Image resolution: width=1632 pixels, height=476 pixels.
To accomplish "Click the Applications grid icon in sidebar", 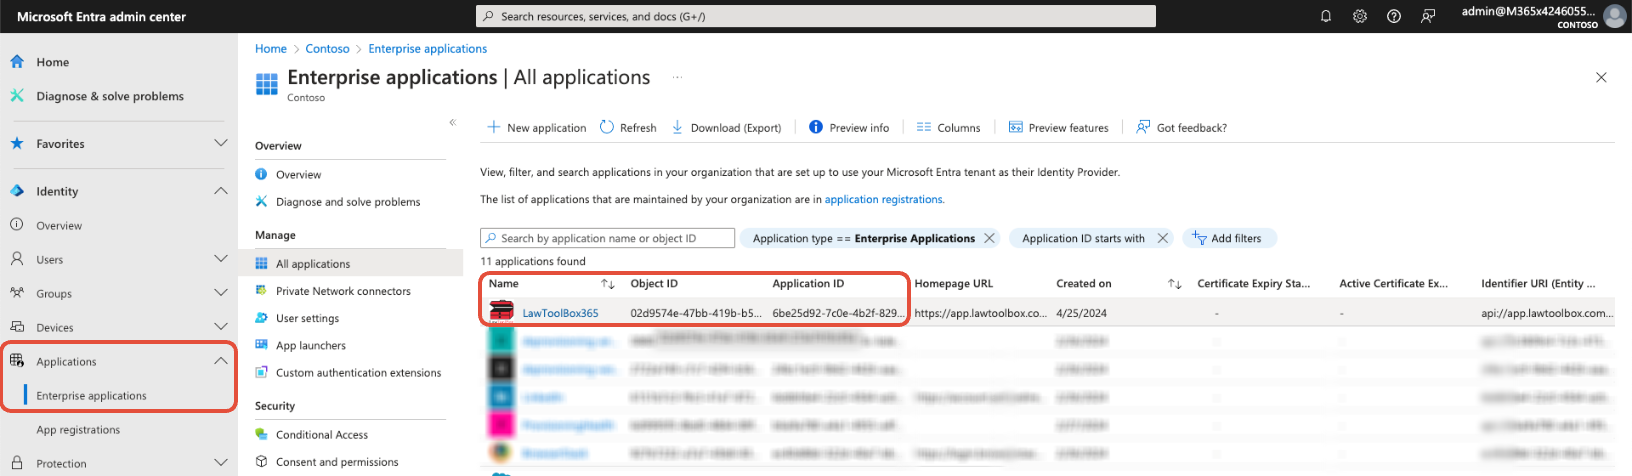I will pyautogui.click(x=17, y=361).
